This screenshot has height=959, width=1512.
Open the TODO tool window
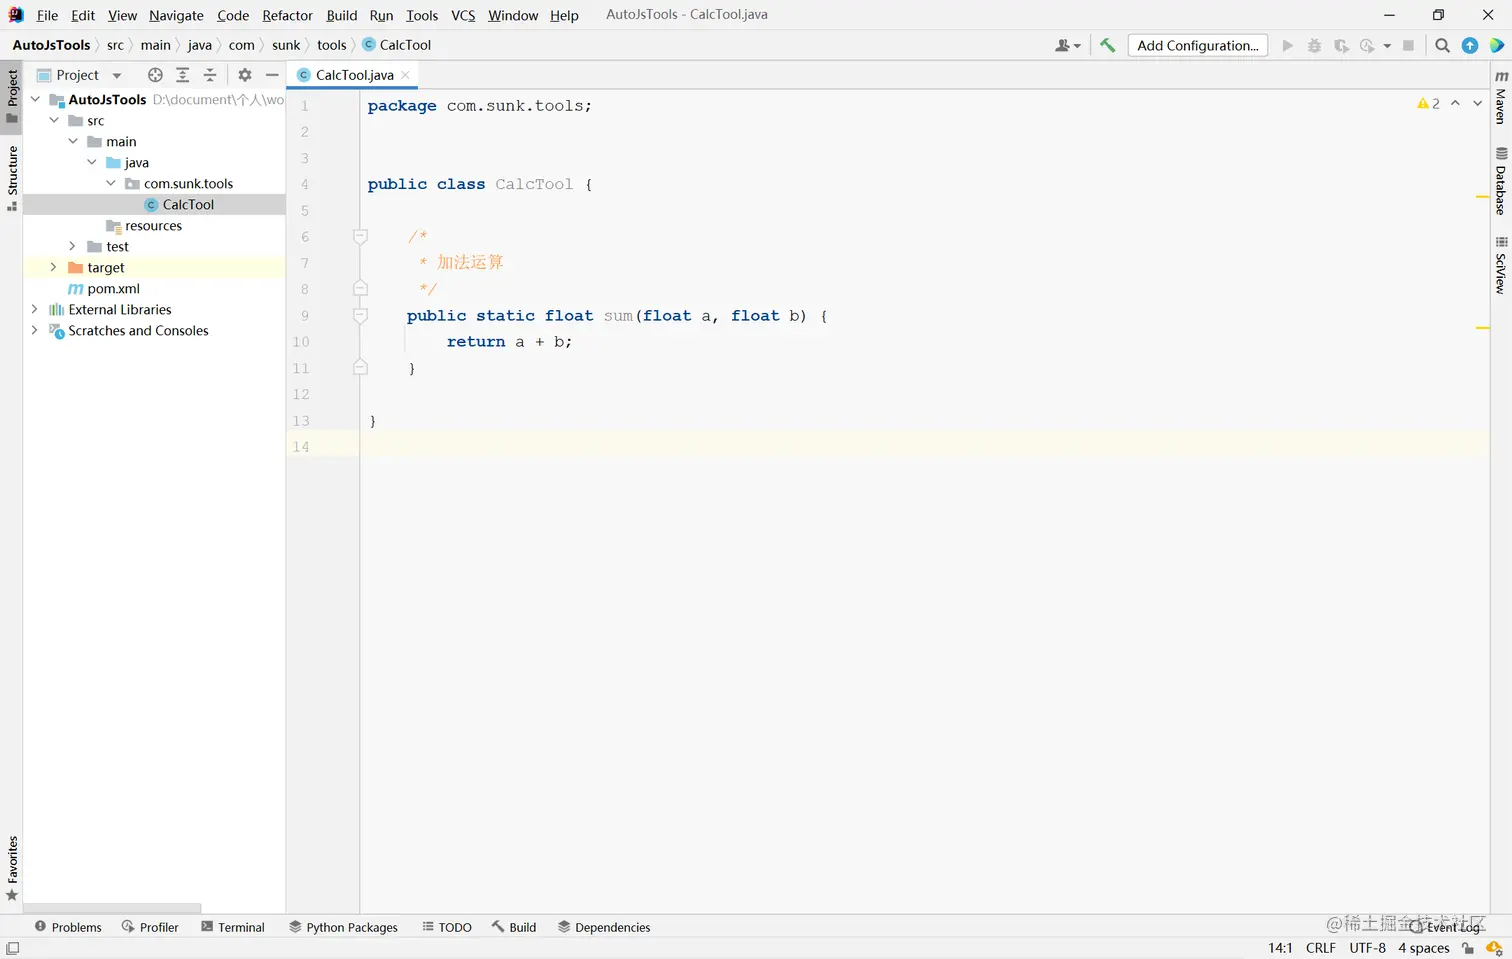tap(446, 927)
